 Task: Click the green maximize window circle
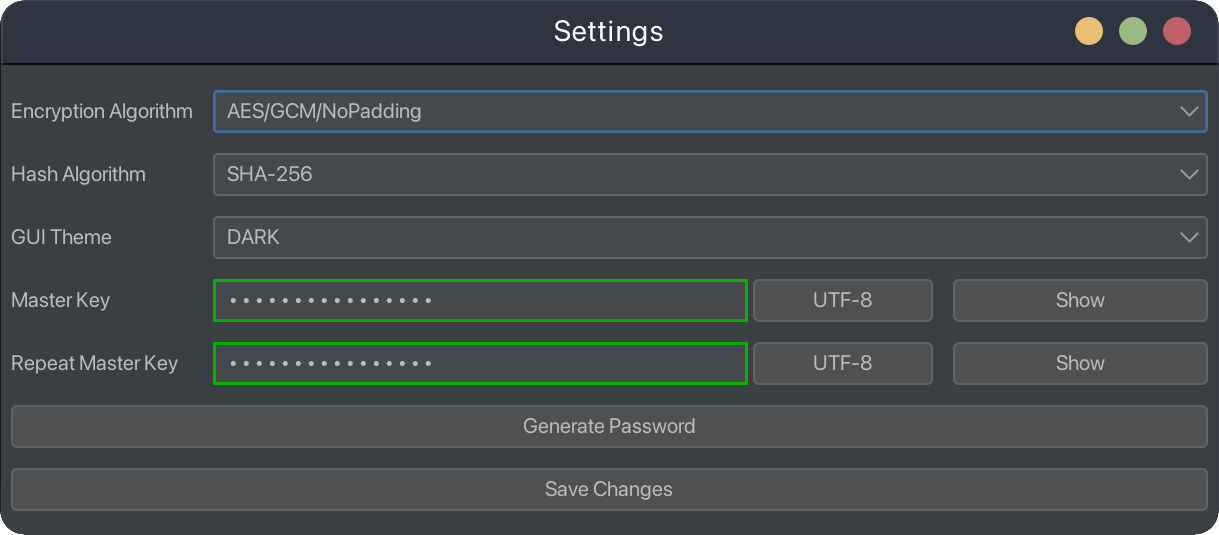(1133, 32)
